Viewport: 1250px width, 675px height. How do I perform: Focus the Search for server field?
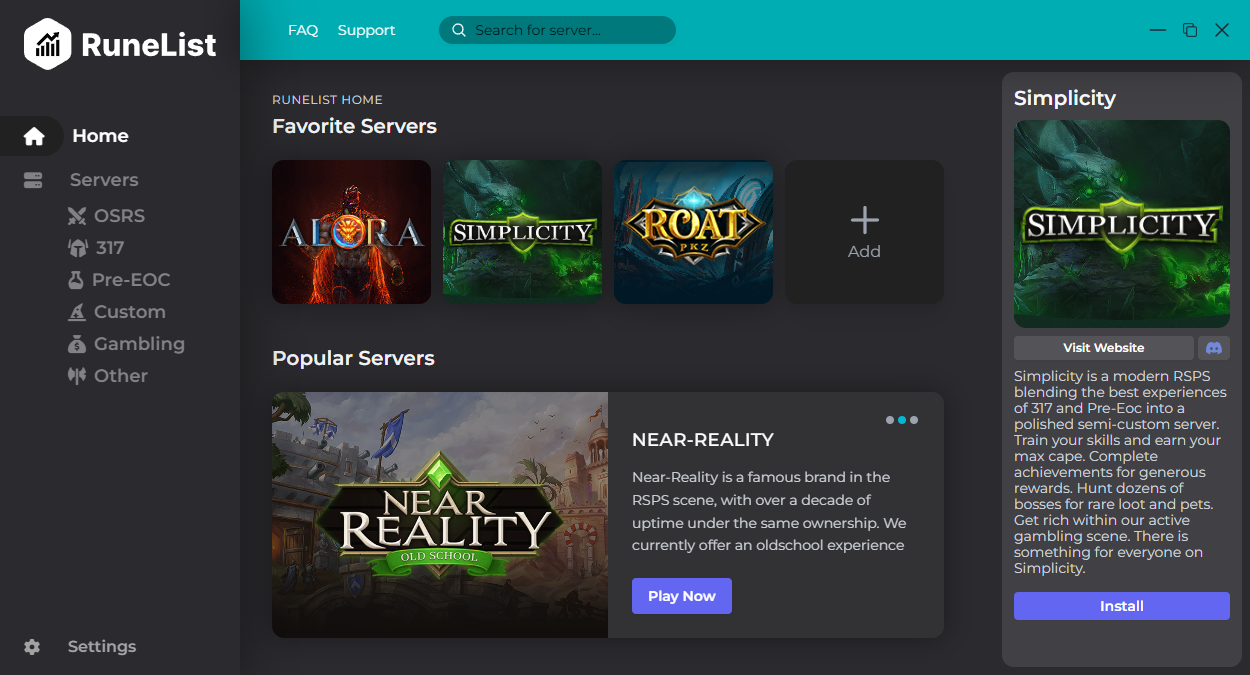tap(557, 30)
